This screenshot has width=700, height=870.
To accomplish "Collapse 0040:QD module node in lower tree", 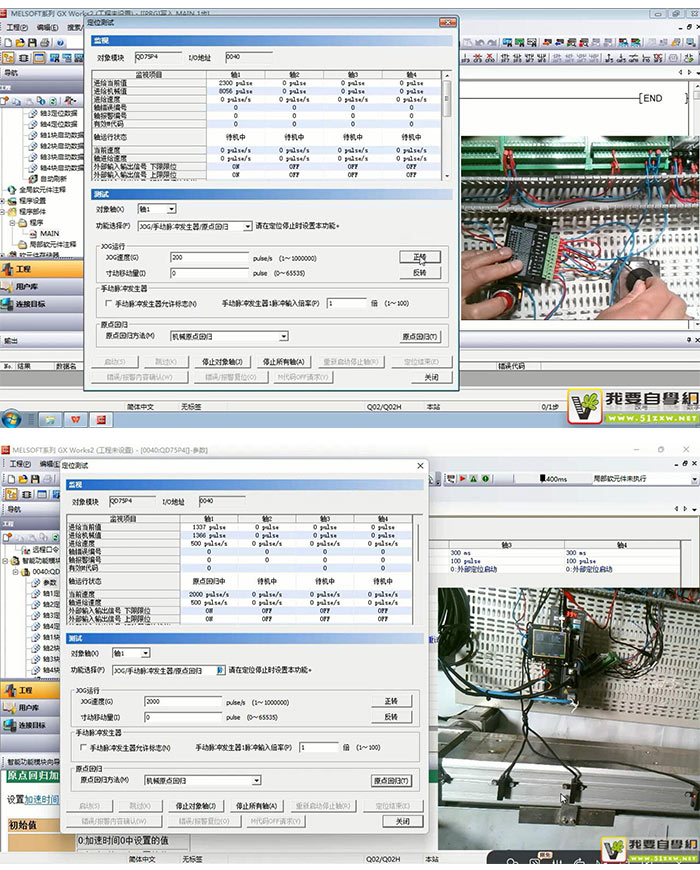I will (x=16, y=572).
